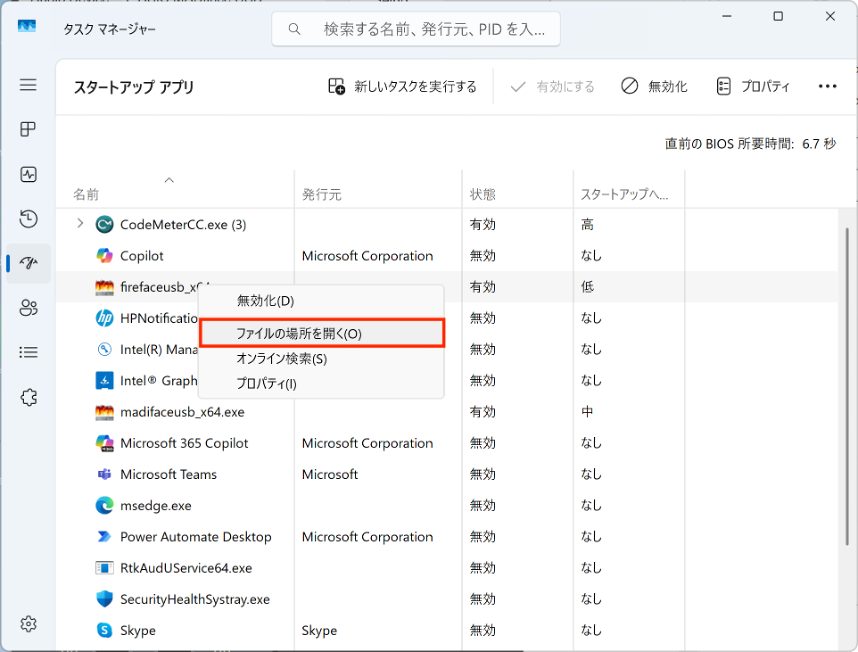Go to Processes page in sidebar
Image resolution: width=858 pixels, height=652 pixels.
pyautogui.click(x=28, y=130)
